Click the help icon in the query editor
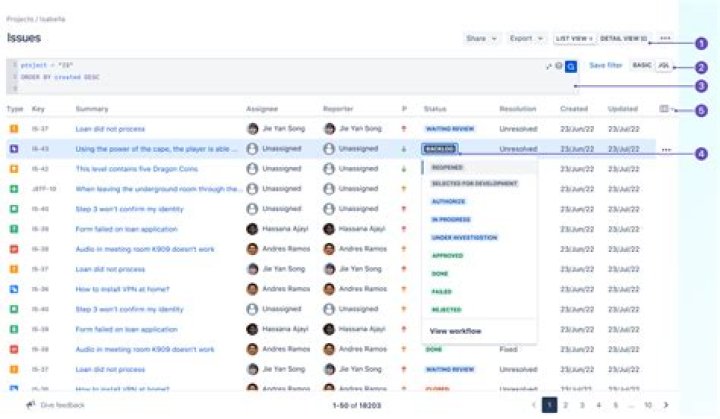 click(x=558, y=66)
